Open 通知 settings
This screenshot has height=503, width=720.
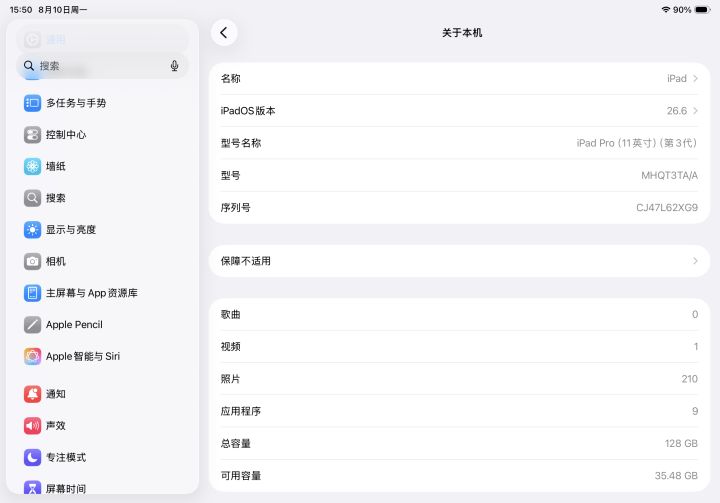click(102, 394)
